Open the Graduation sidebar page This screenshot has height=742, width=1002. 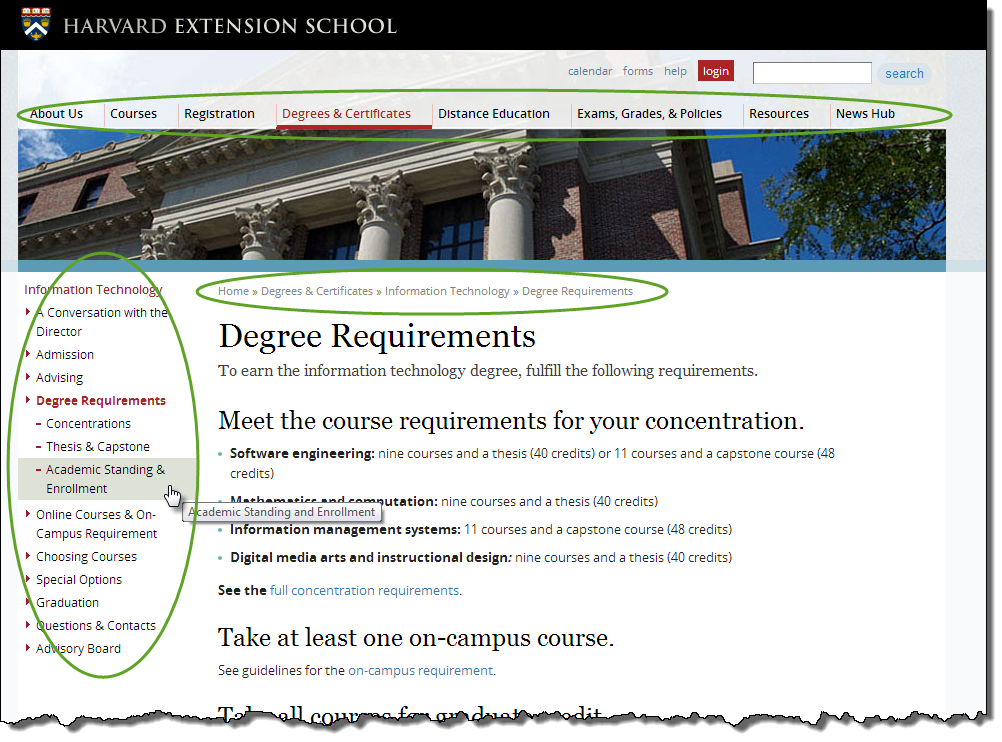pyautogui.click(x=67, y=603)
